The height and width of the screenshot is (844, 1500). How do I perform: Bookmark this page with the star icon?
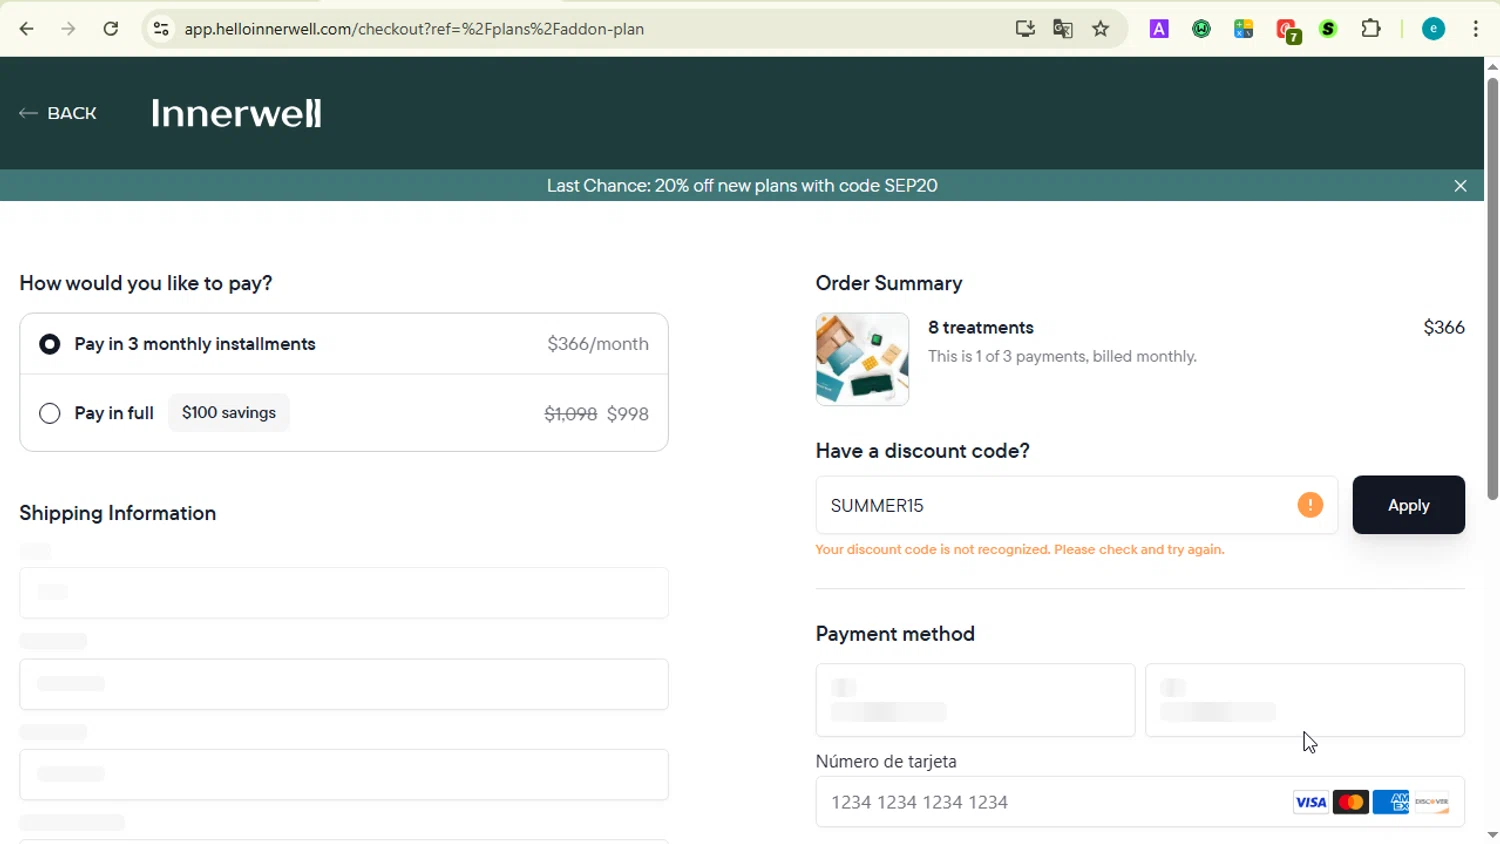click(x=1101, y=29)
